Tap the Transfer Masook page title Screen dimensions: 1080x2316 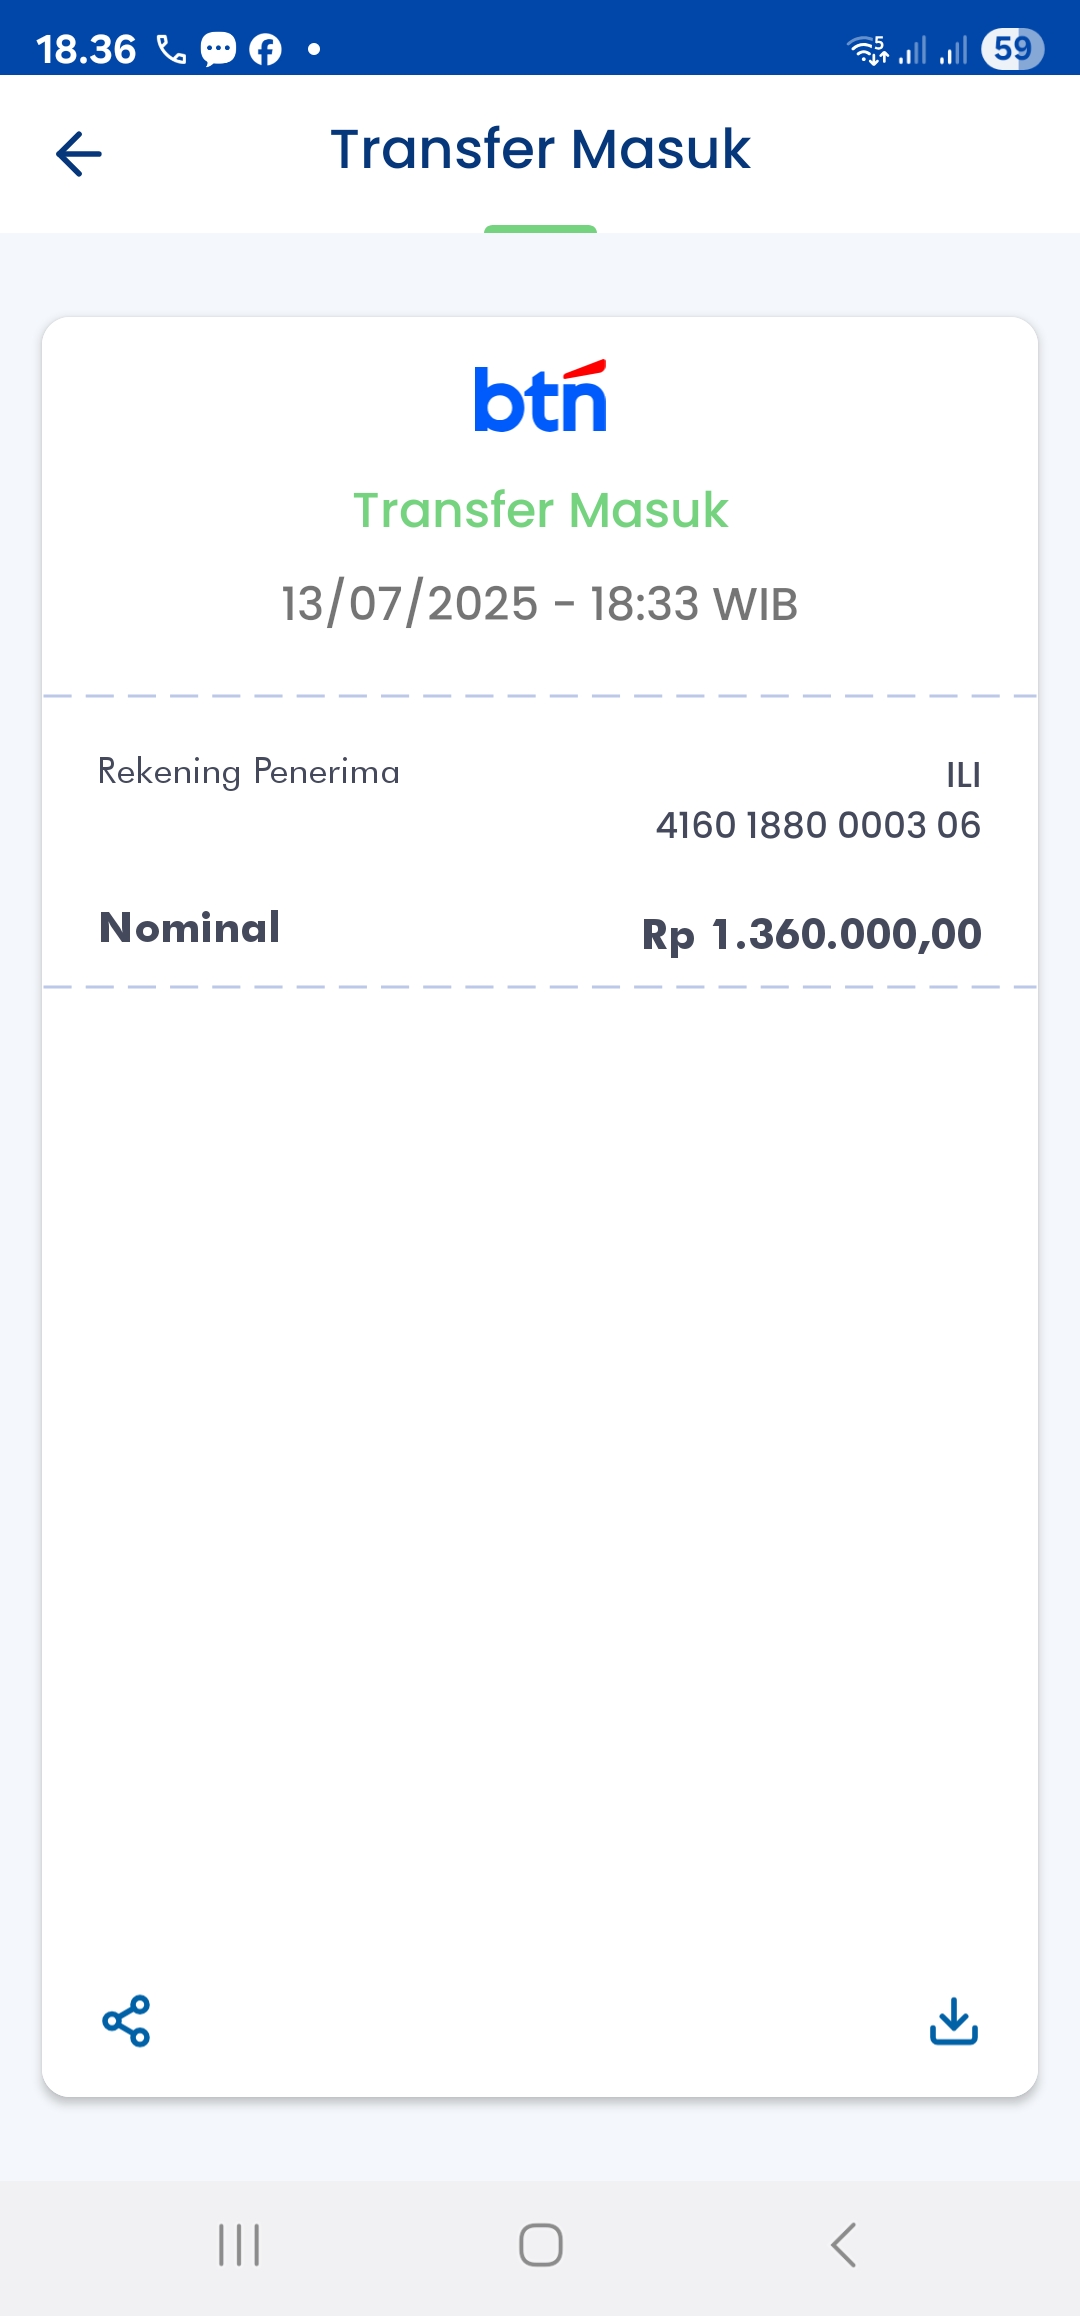tap(540, 150)
